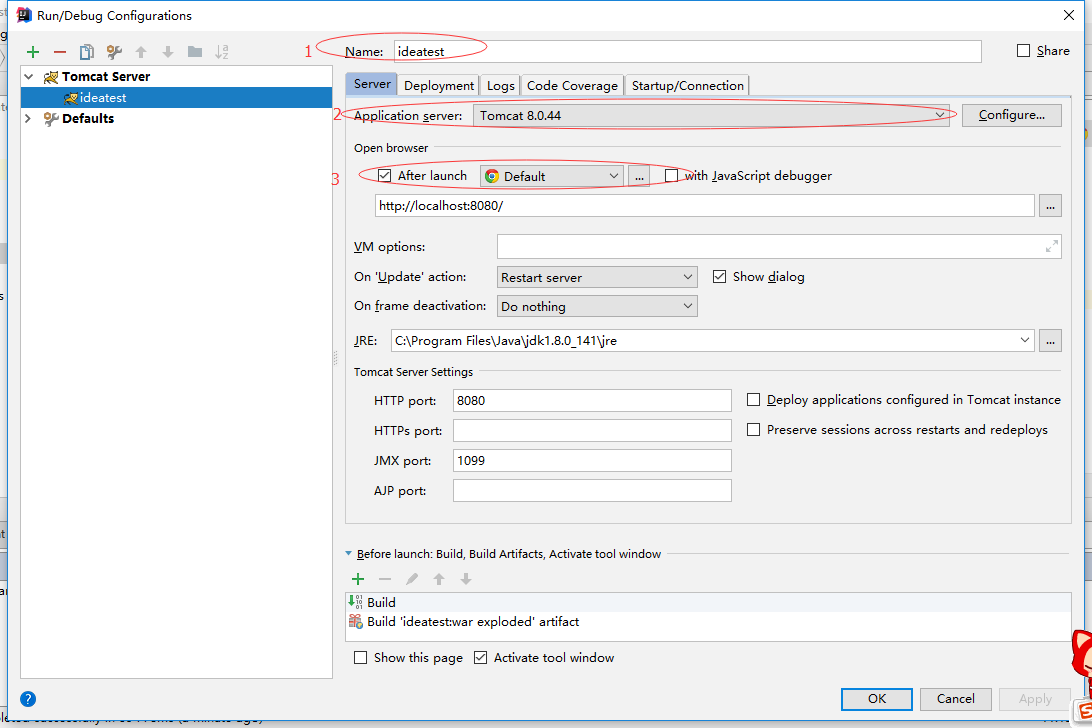Toggle the After launch checkbox
This screenshot has height=728, width=1092.
pyautogui.click(x=385, y=176)
